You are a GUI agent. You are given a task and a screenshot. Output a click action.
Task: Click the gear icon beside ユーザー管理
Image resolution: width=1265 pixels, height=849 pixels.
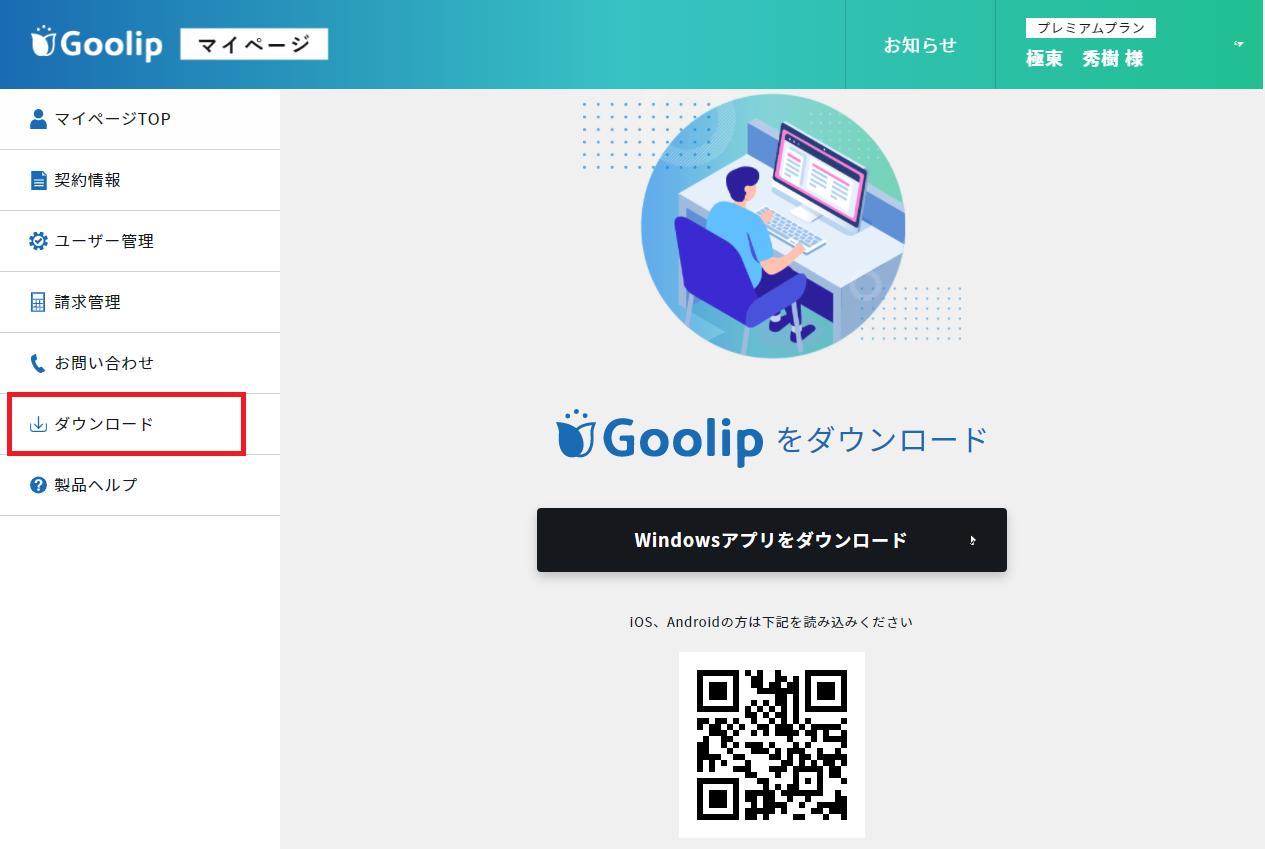[x=38, y=241]
